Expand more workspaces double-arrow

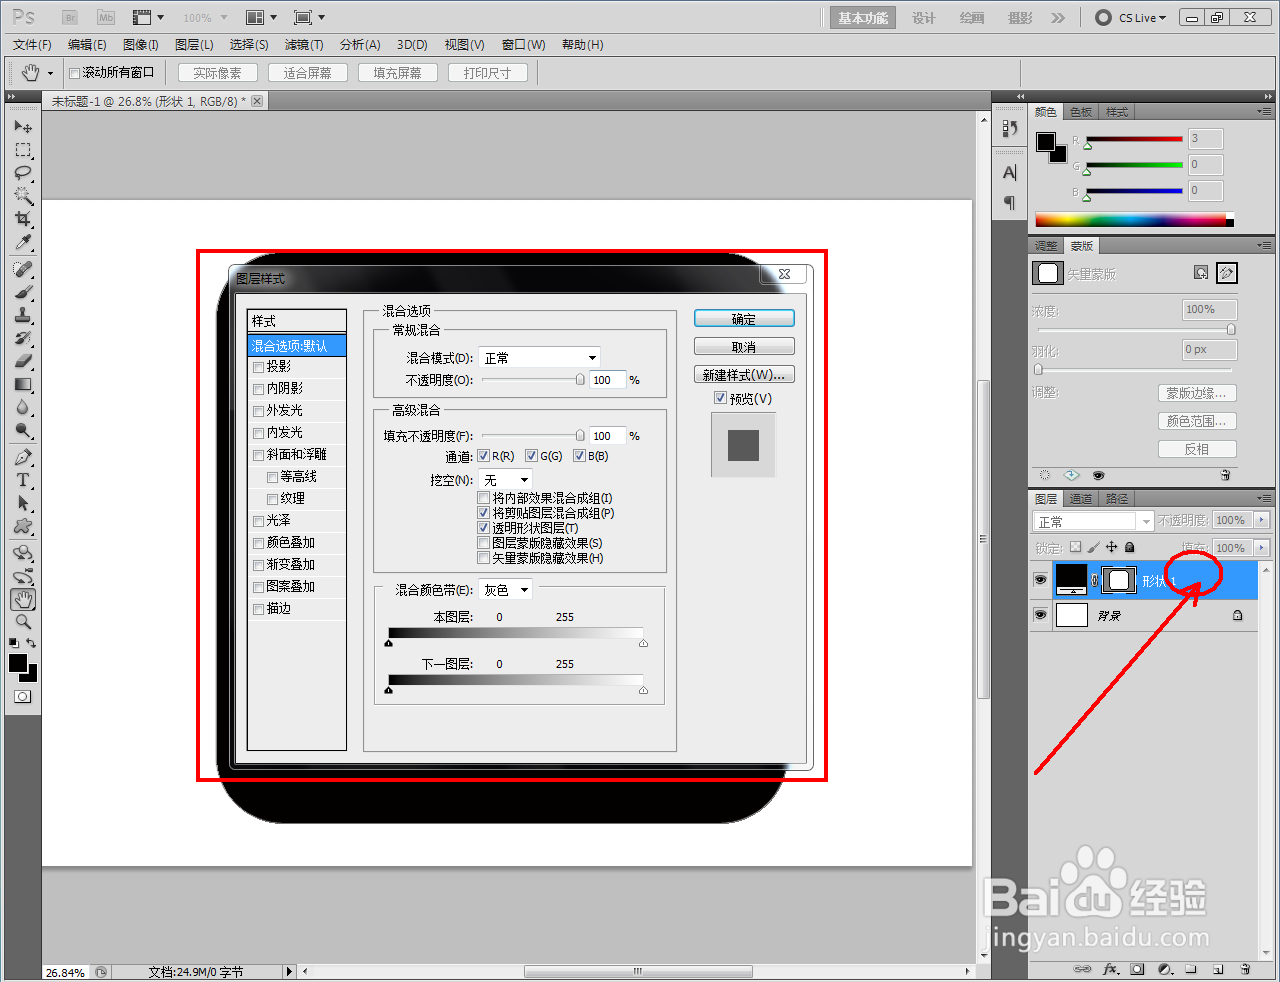[1058, 17]
